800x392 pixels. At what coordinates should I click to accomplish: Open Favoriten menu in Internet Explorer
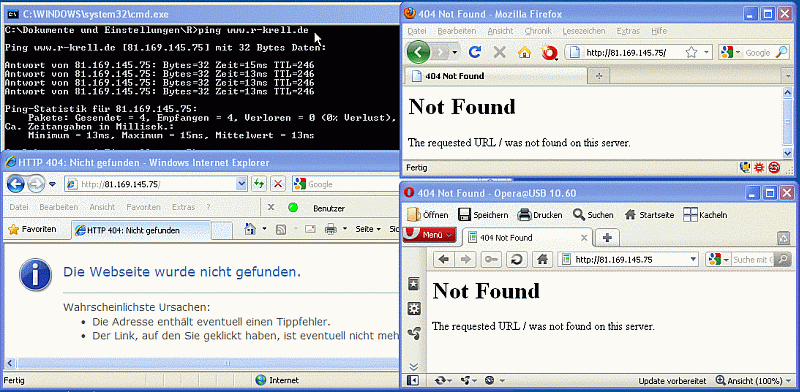(x=143, y=207)
